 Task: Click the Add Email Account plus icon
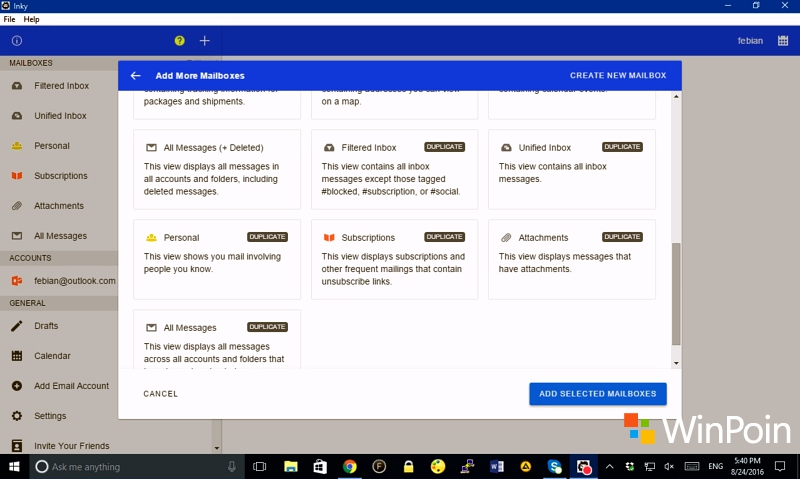(17, 386)
